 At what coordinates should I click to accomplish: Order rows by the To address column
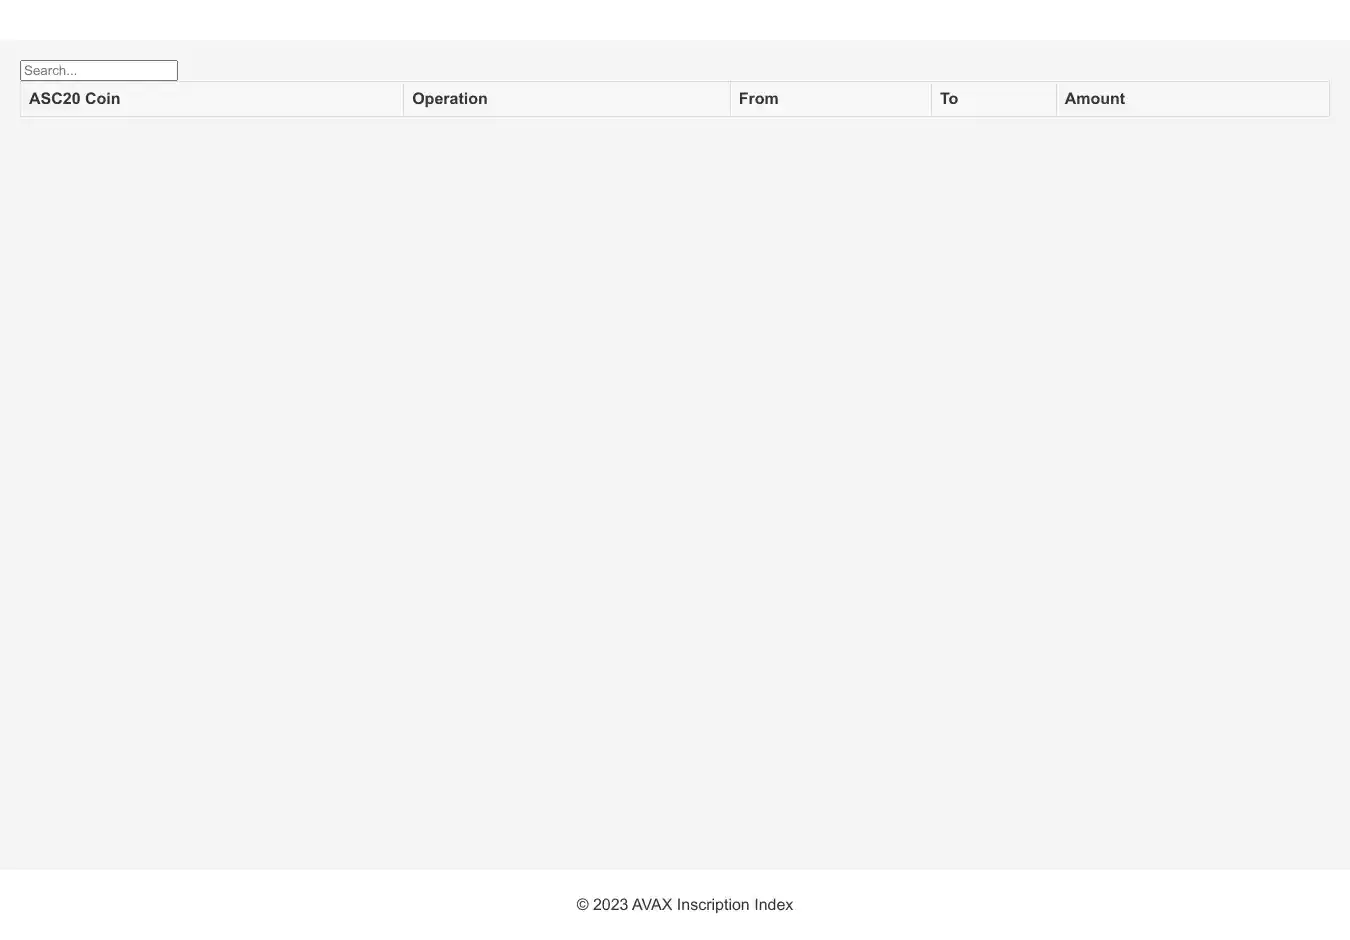pos(993,99)
